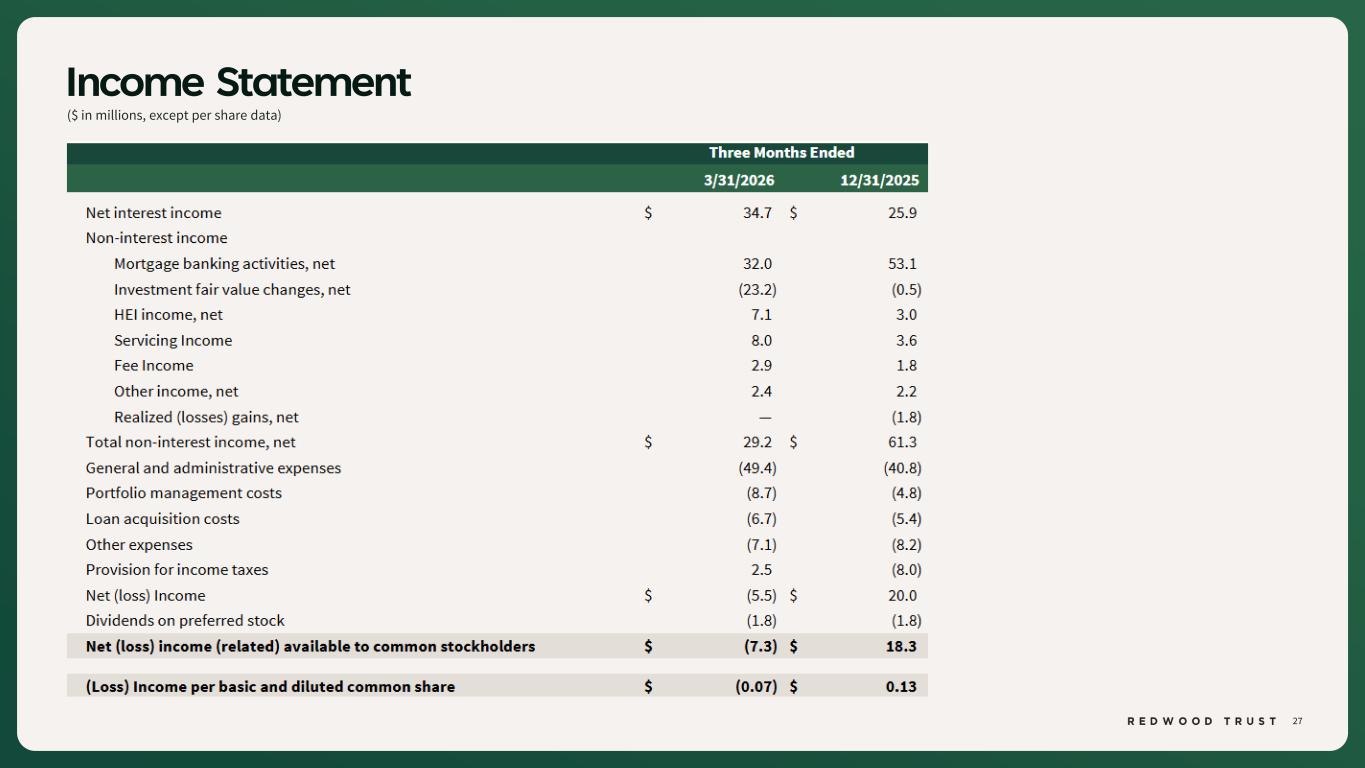The image size is (1365, 768).
Task: Select Dividends on preferred stock label
Action: tap(185, 621)
